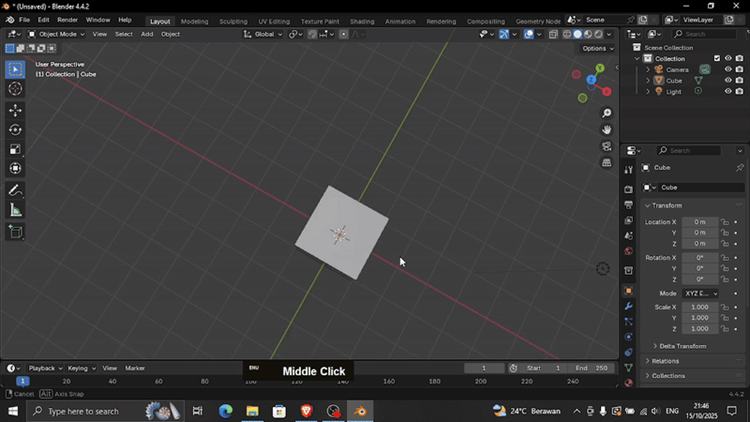Image resolution: width=750 pixels, height=422 pixels.
Task: Toggle X-ray display in viewport header
Action: tap(554, 34)
